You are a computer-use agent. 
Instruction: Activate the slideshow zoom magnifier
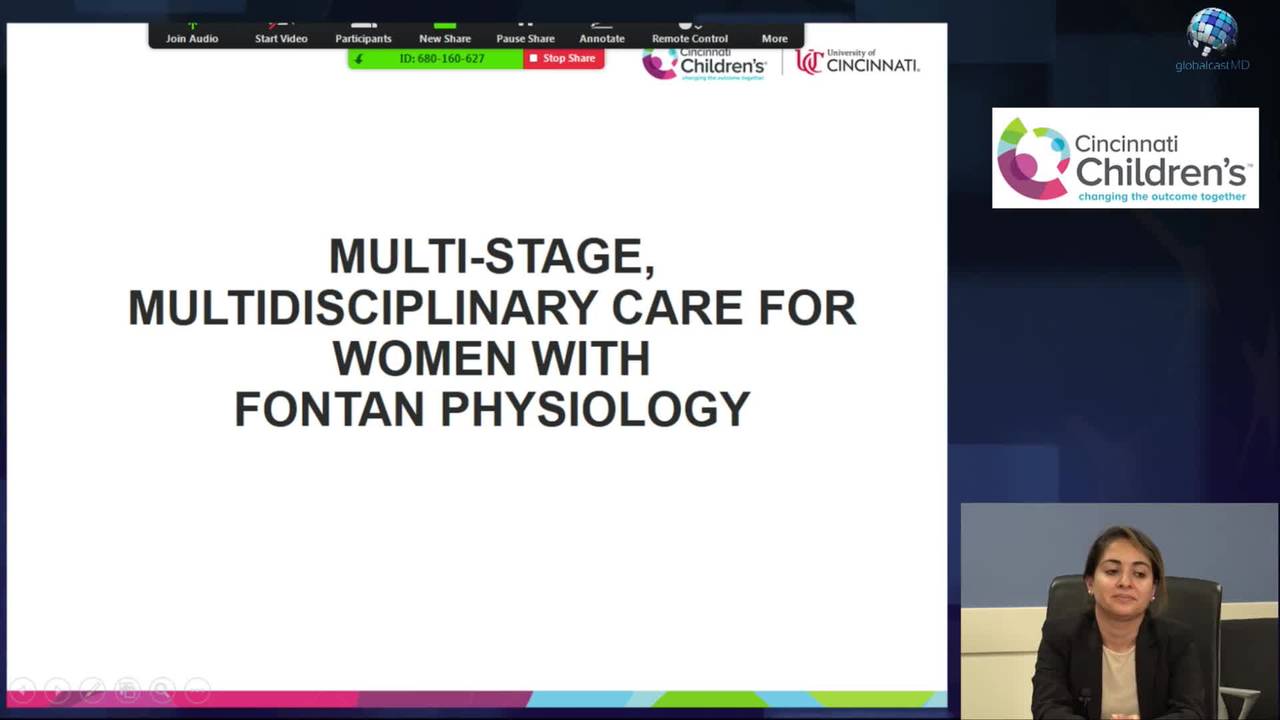162,690
